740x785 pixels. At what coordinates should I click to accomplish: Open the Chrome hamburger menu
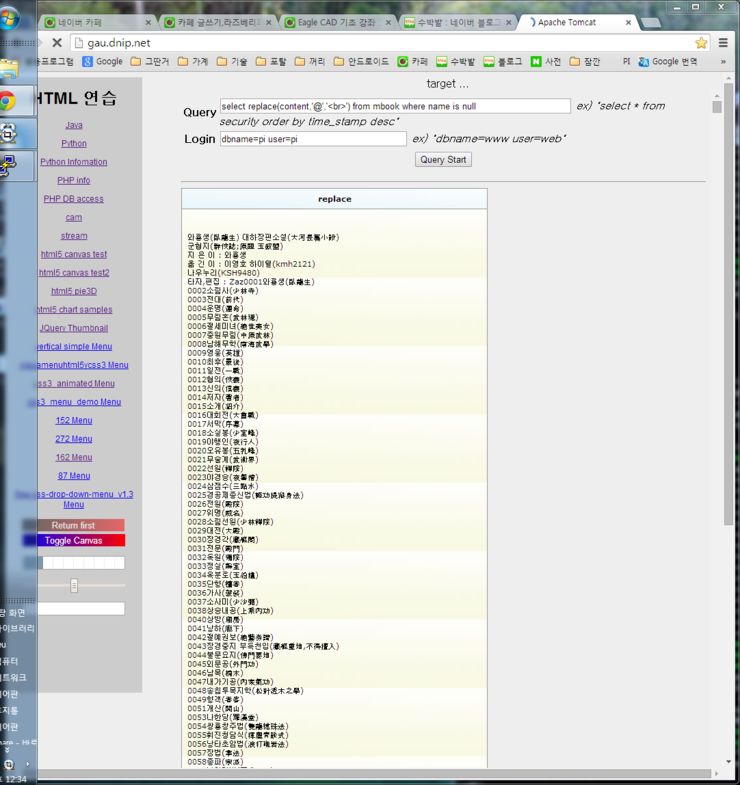723,43
